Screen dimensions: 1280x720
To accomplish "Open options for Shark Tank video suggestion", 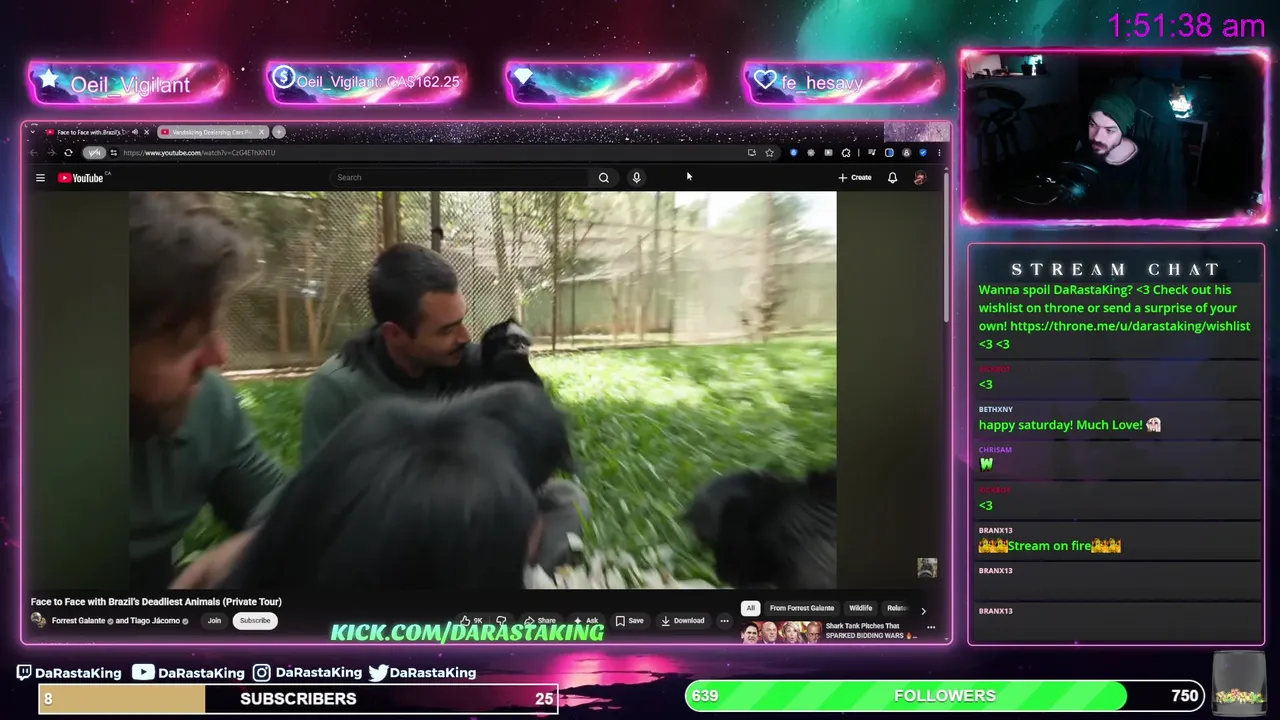I will click(x=931, y=628).
